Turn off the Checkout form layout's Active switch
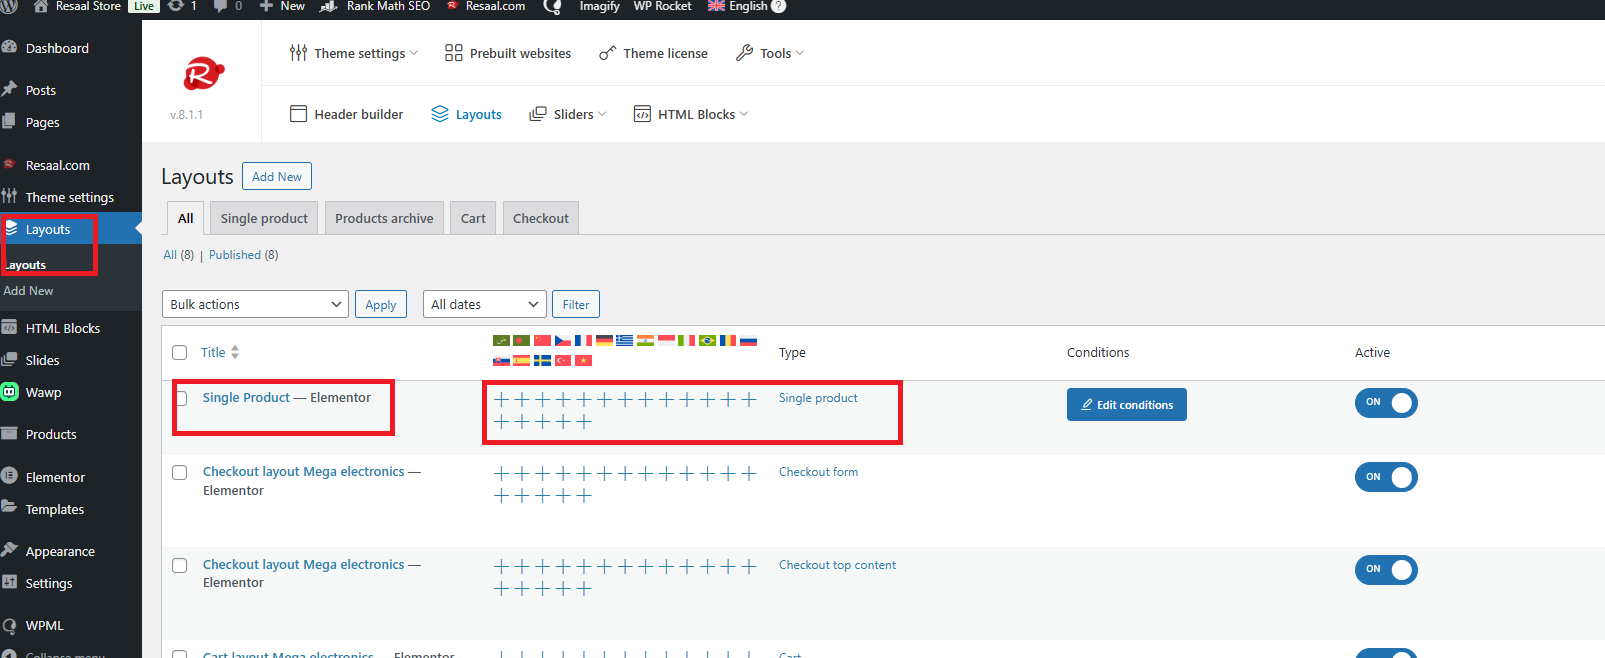This screenshot has width=1605, height=658. (1386, 477)
